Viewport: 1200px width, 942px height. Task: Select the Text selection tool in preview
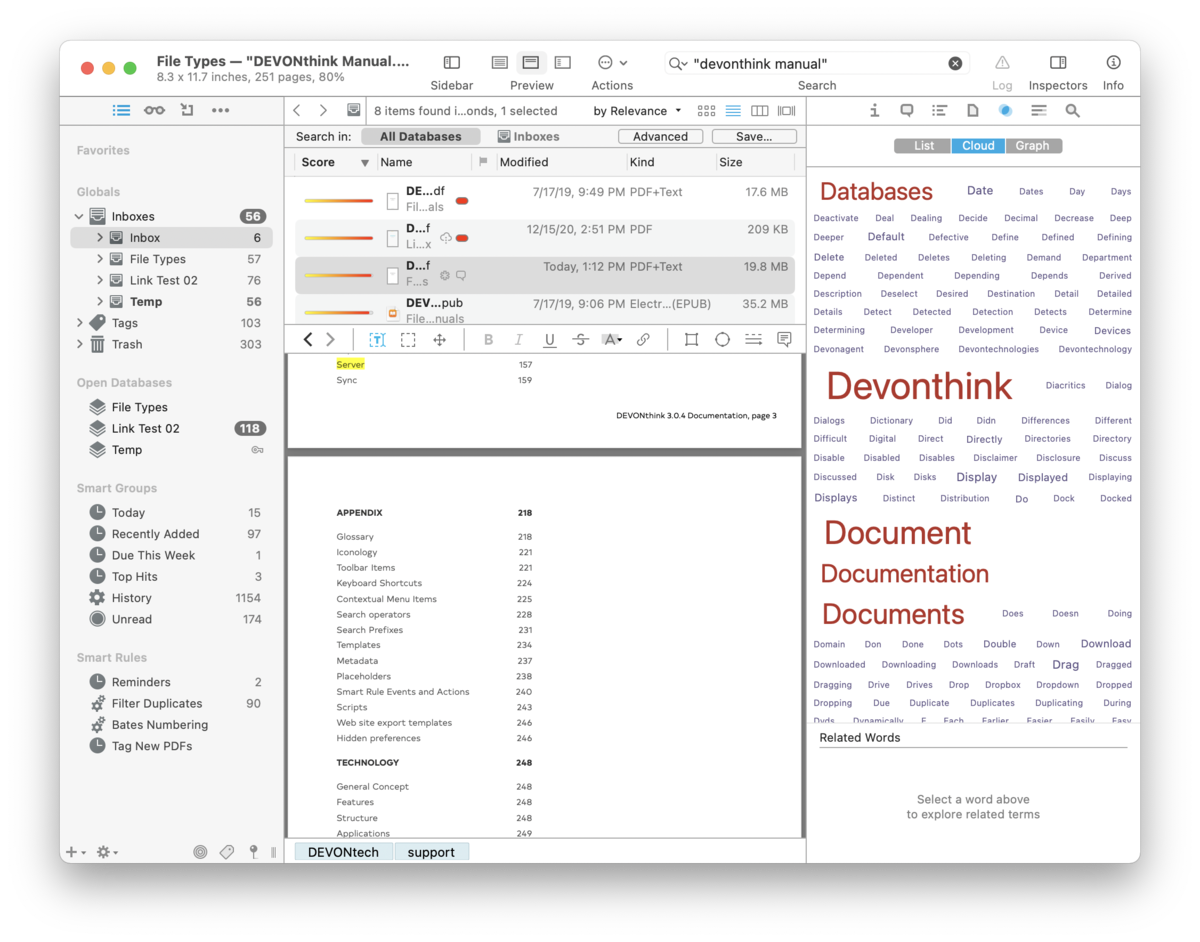(x=377, y=340)
